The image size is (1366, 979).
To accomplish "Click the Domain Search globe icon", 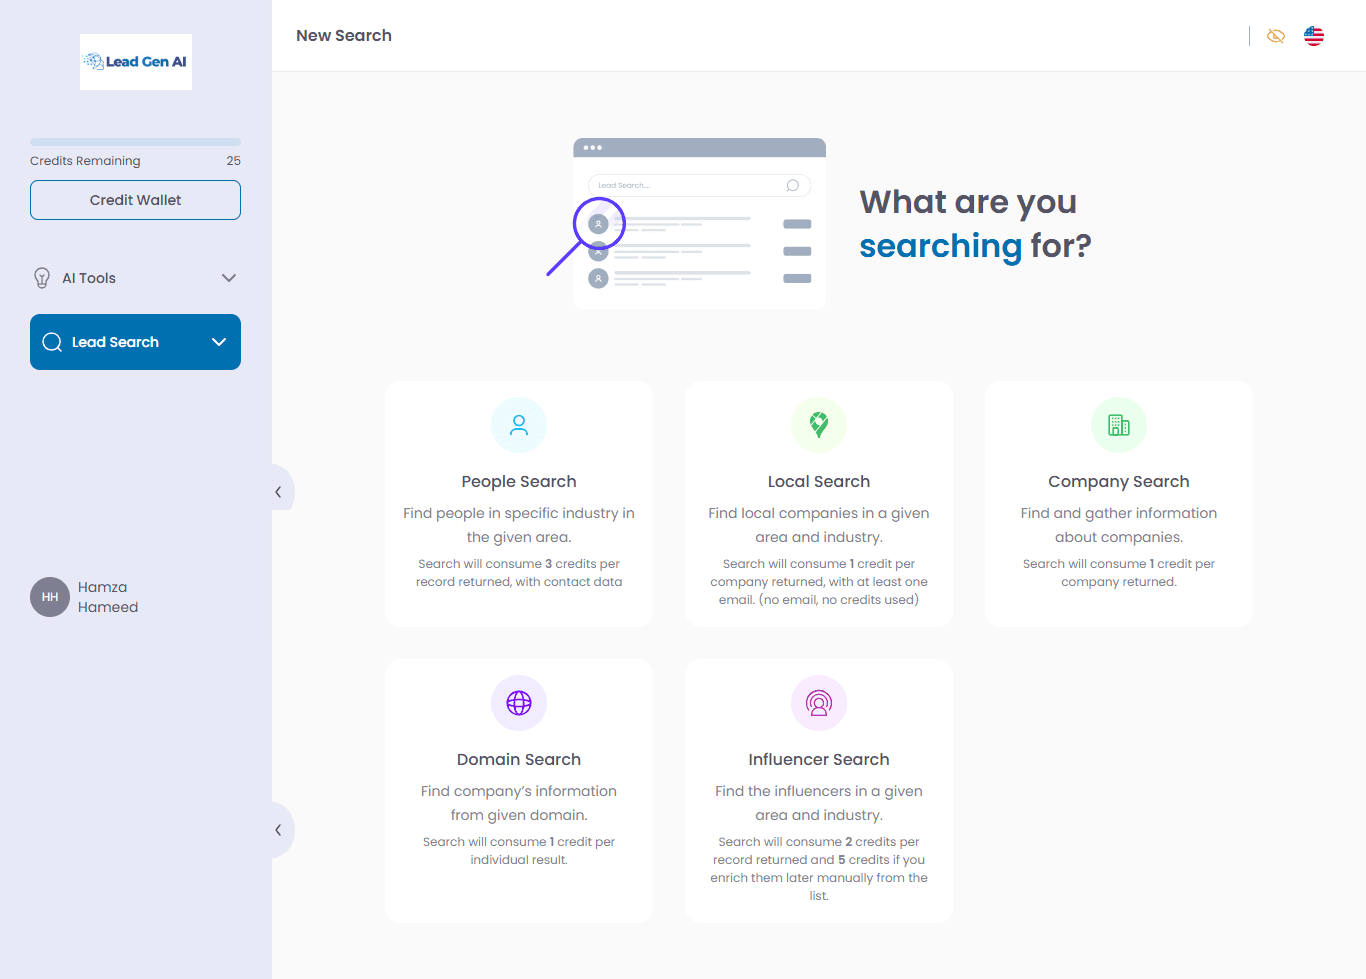I will click(519, 703).
